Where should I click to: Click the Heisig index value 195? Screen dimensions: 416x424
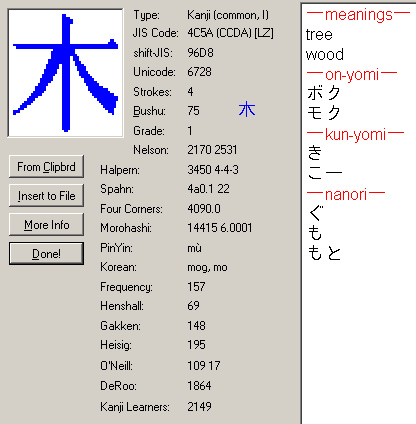pyautogui.click(x=196, y=345)
